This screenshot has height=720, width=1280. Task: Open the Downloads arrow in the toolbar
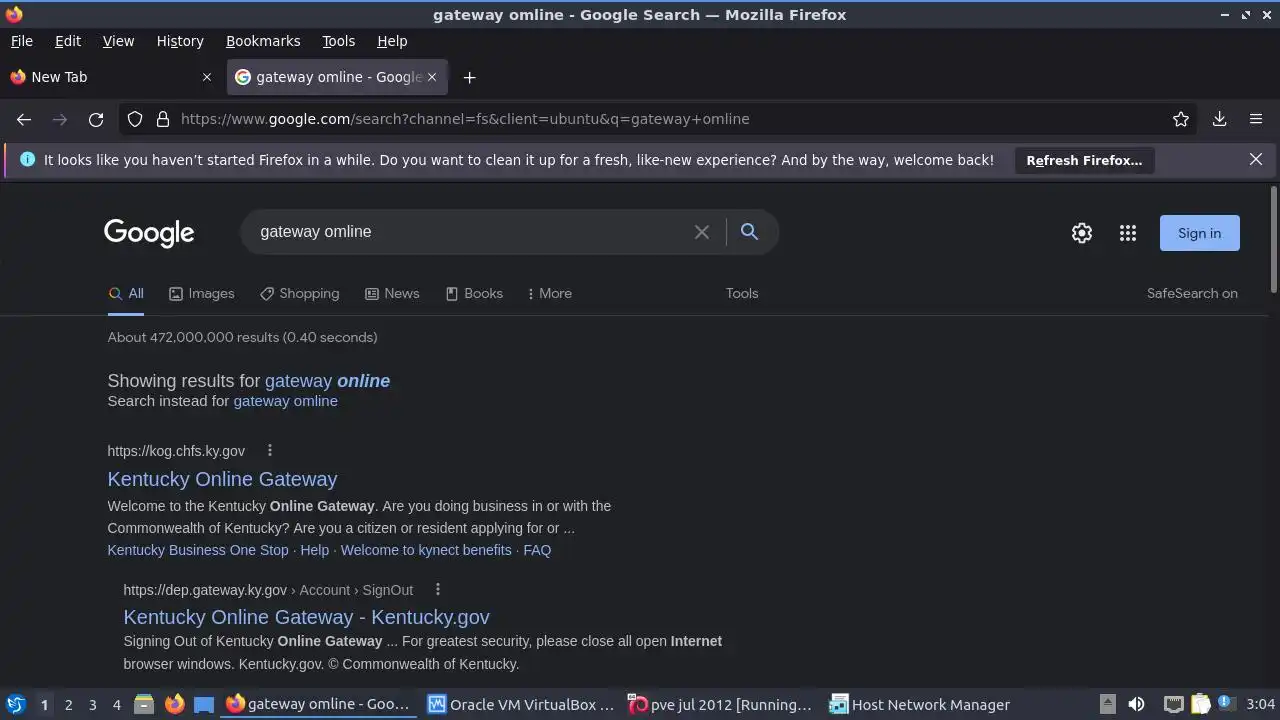[x=1219, y=119]
